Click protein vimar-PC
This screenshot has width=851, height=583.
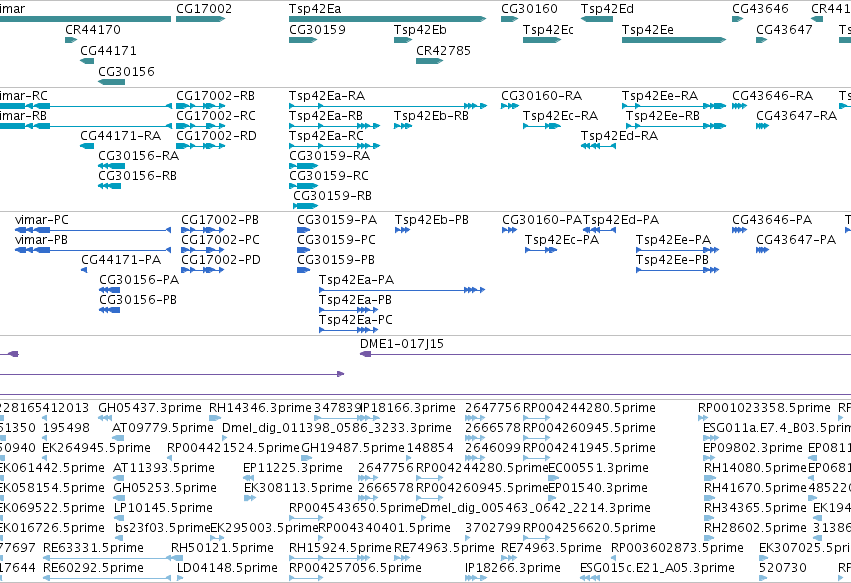pyautogui.click(x=42, y=220)
